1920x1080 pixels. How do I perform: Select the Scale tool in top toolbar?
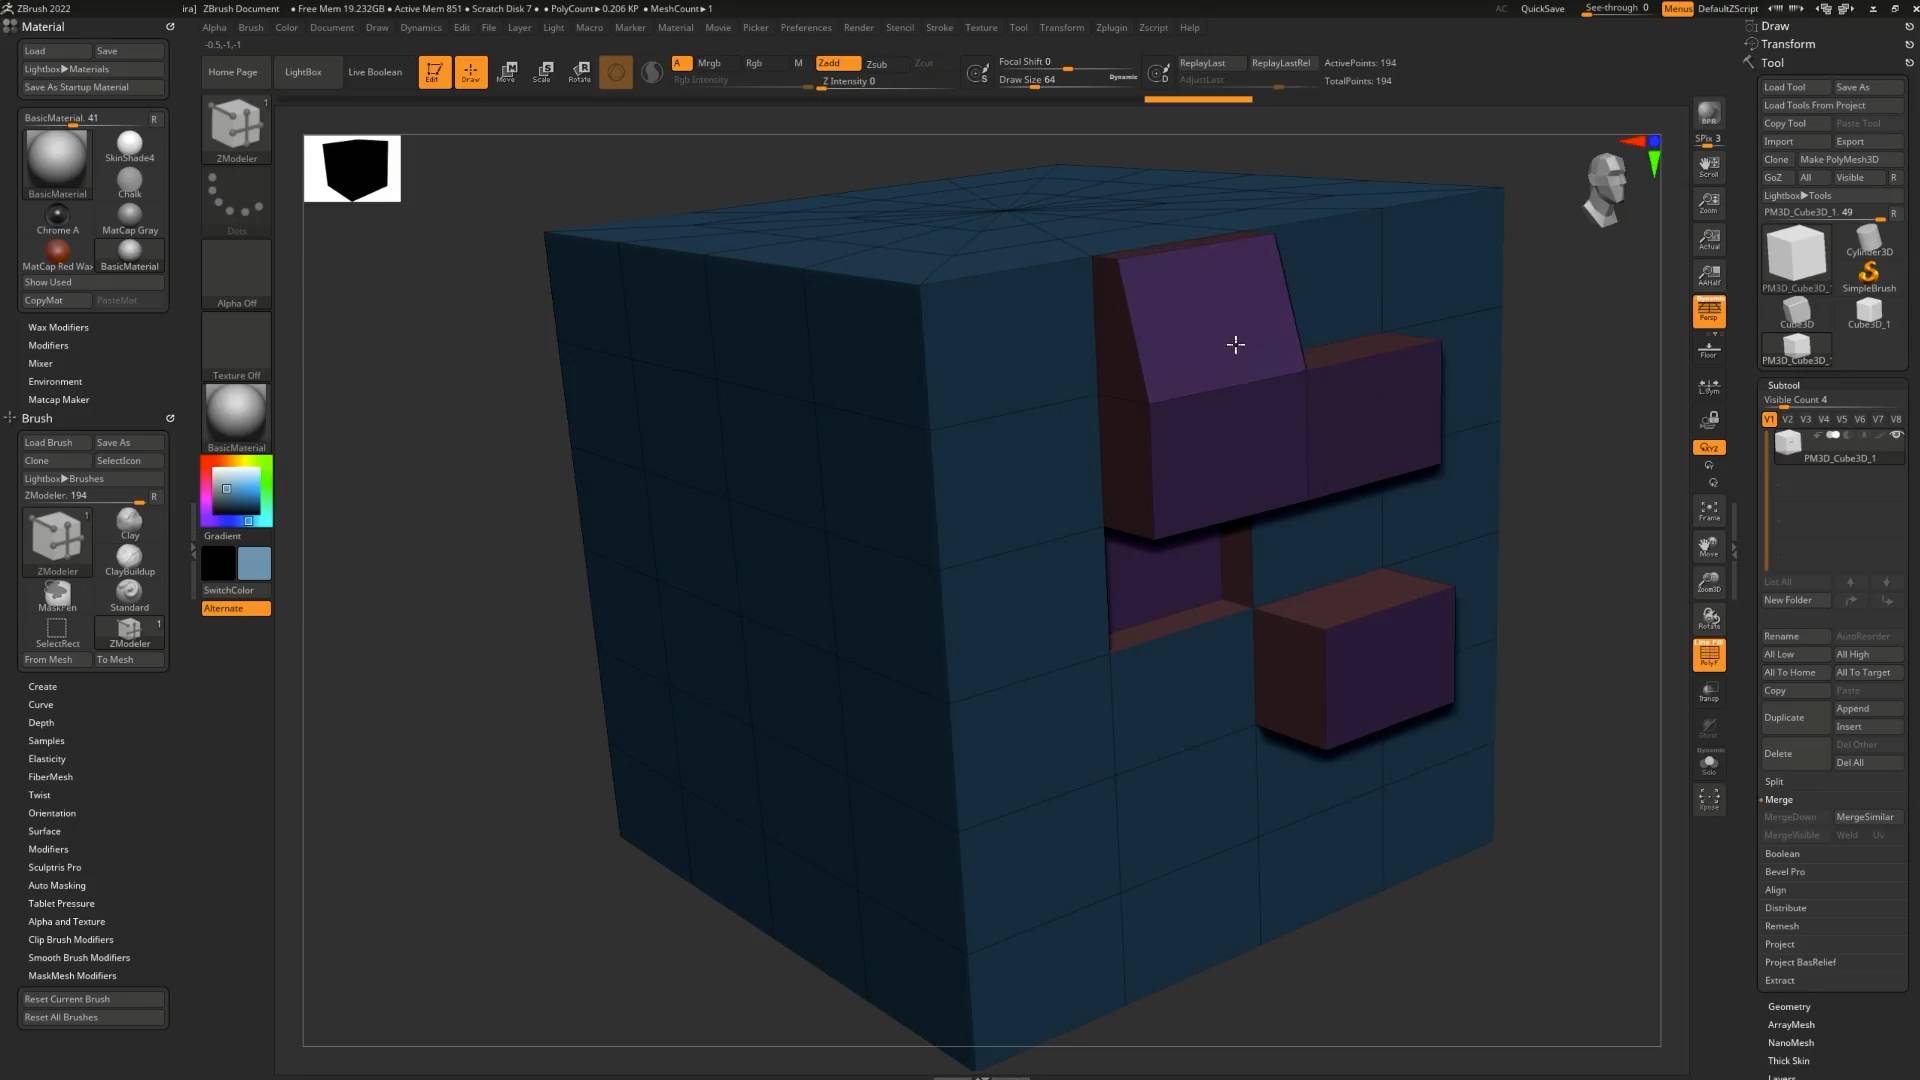[x=543, y=71]
